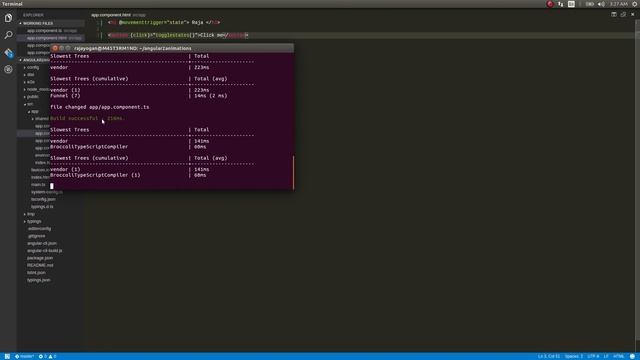The width and height of the screenshot is (640, 360).
Task: Open the Search view in activity bar
Action: pyautogui.click(x=8, y=35)
